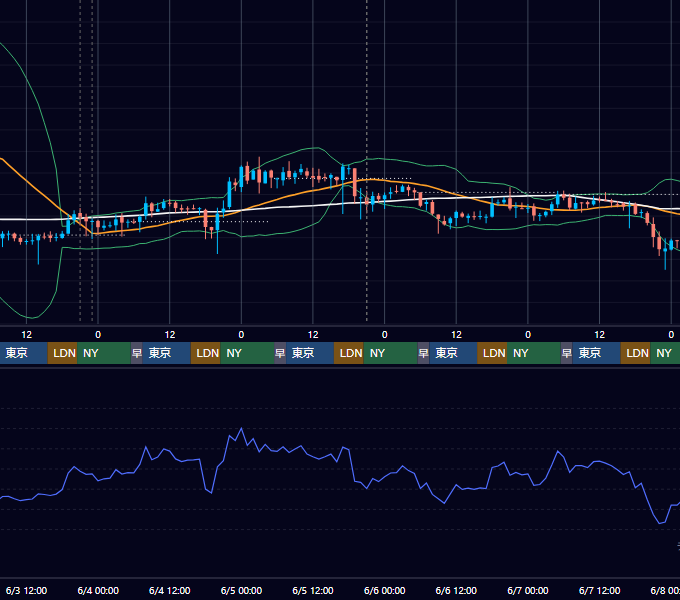Select the 早 early session block on 6/6
The image size is (680, 600).
tap(423, 353)
